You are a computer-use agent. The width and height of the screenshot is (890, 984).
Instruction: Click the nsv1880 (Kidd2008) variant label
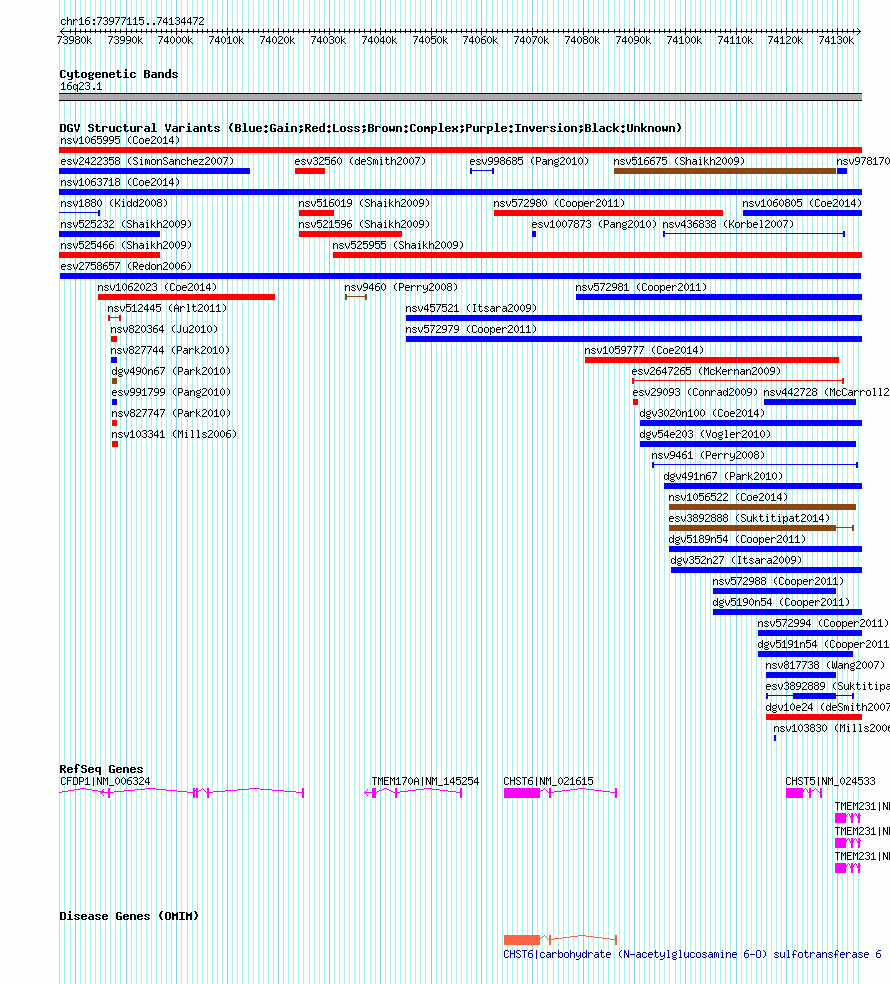click(114, 203)
